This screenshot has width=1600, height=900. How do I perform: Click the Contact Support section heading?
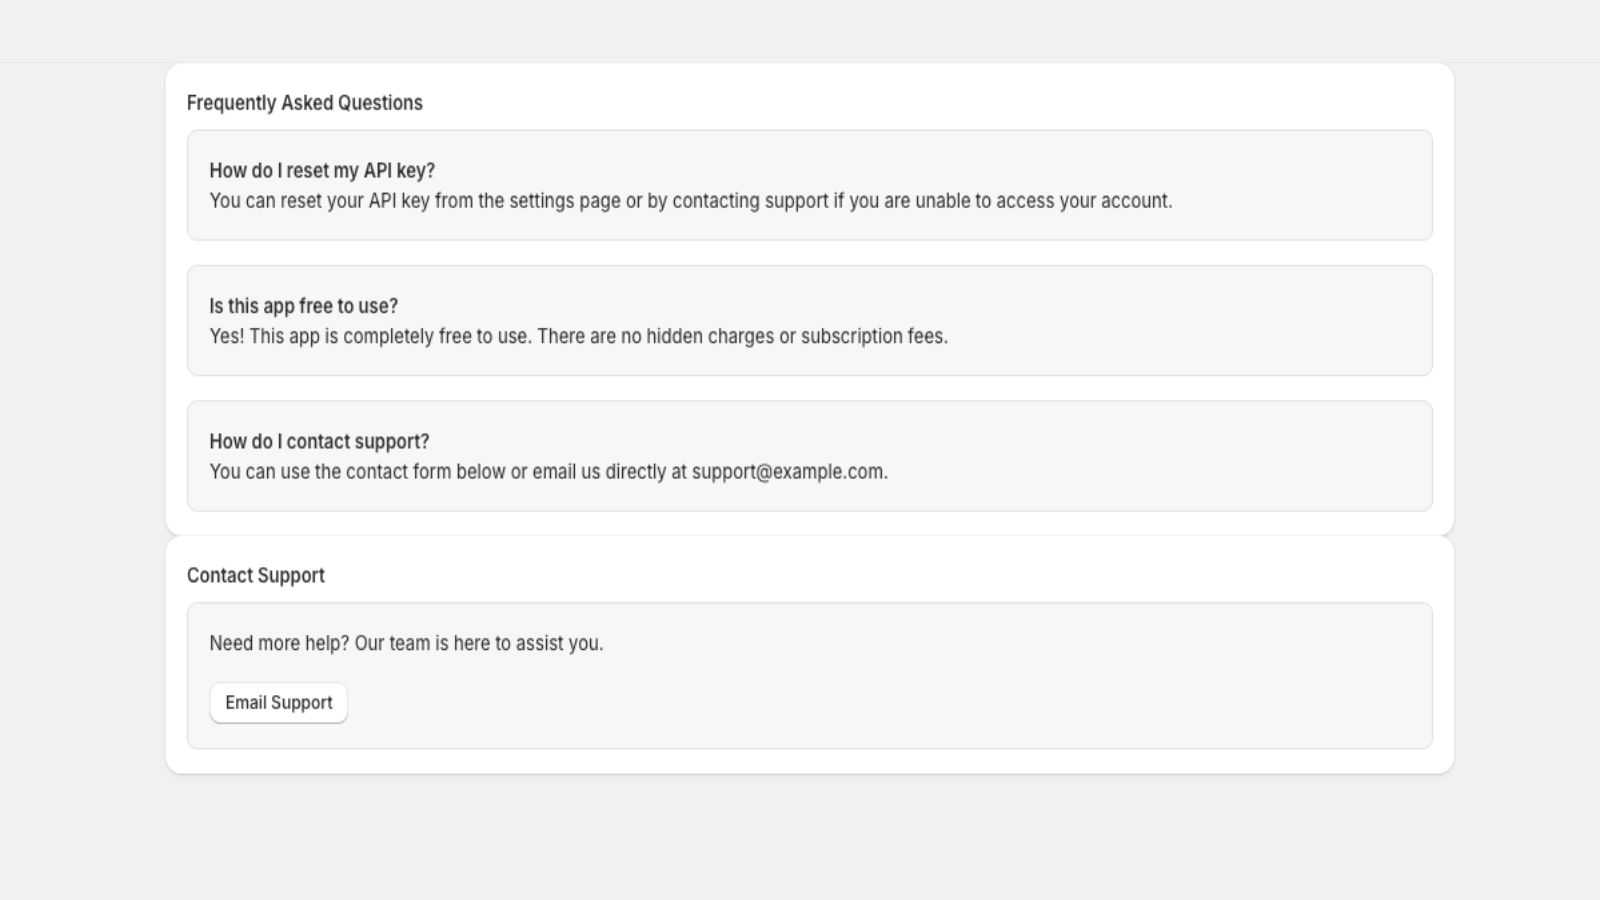[255, 576]
